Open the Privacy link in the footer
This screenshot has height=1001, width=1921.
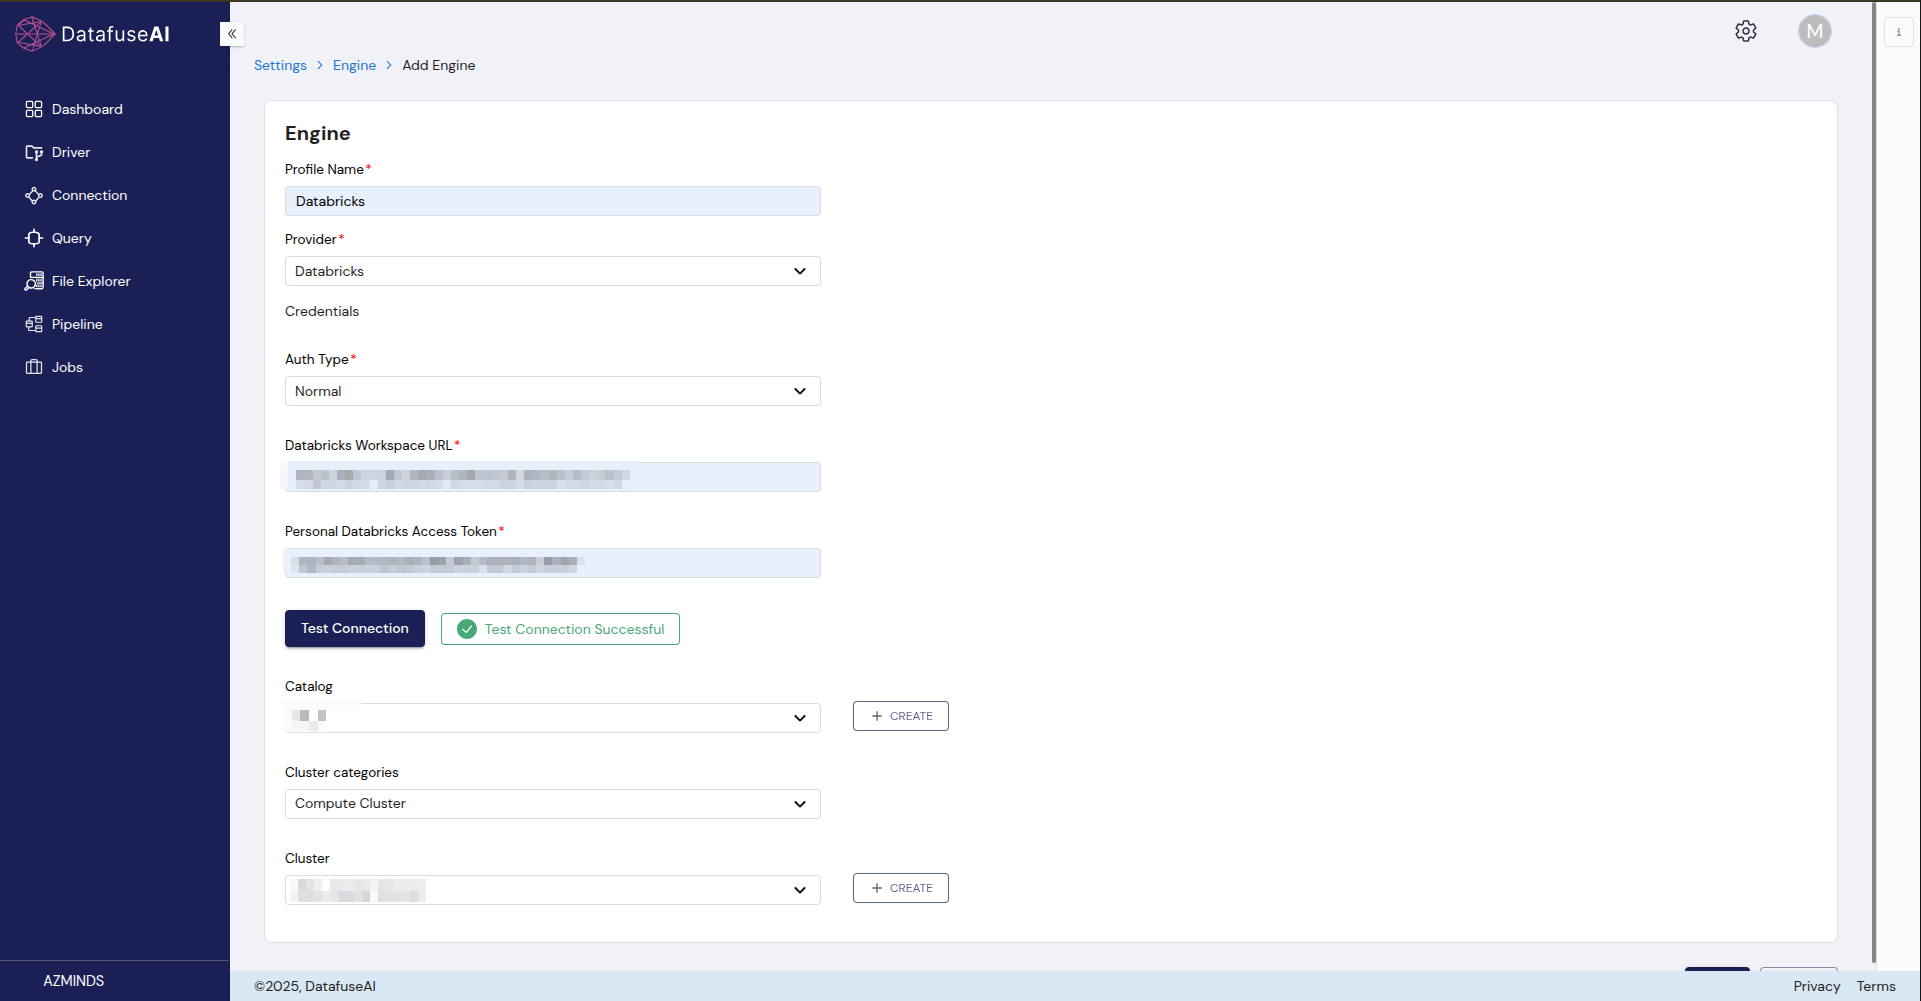(1815, 986)
